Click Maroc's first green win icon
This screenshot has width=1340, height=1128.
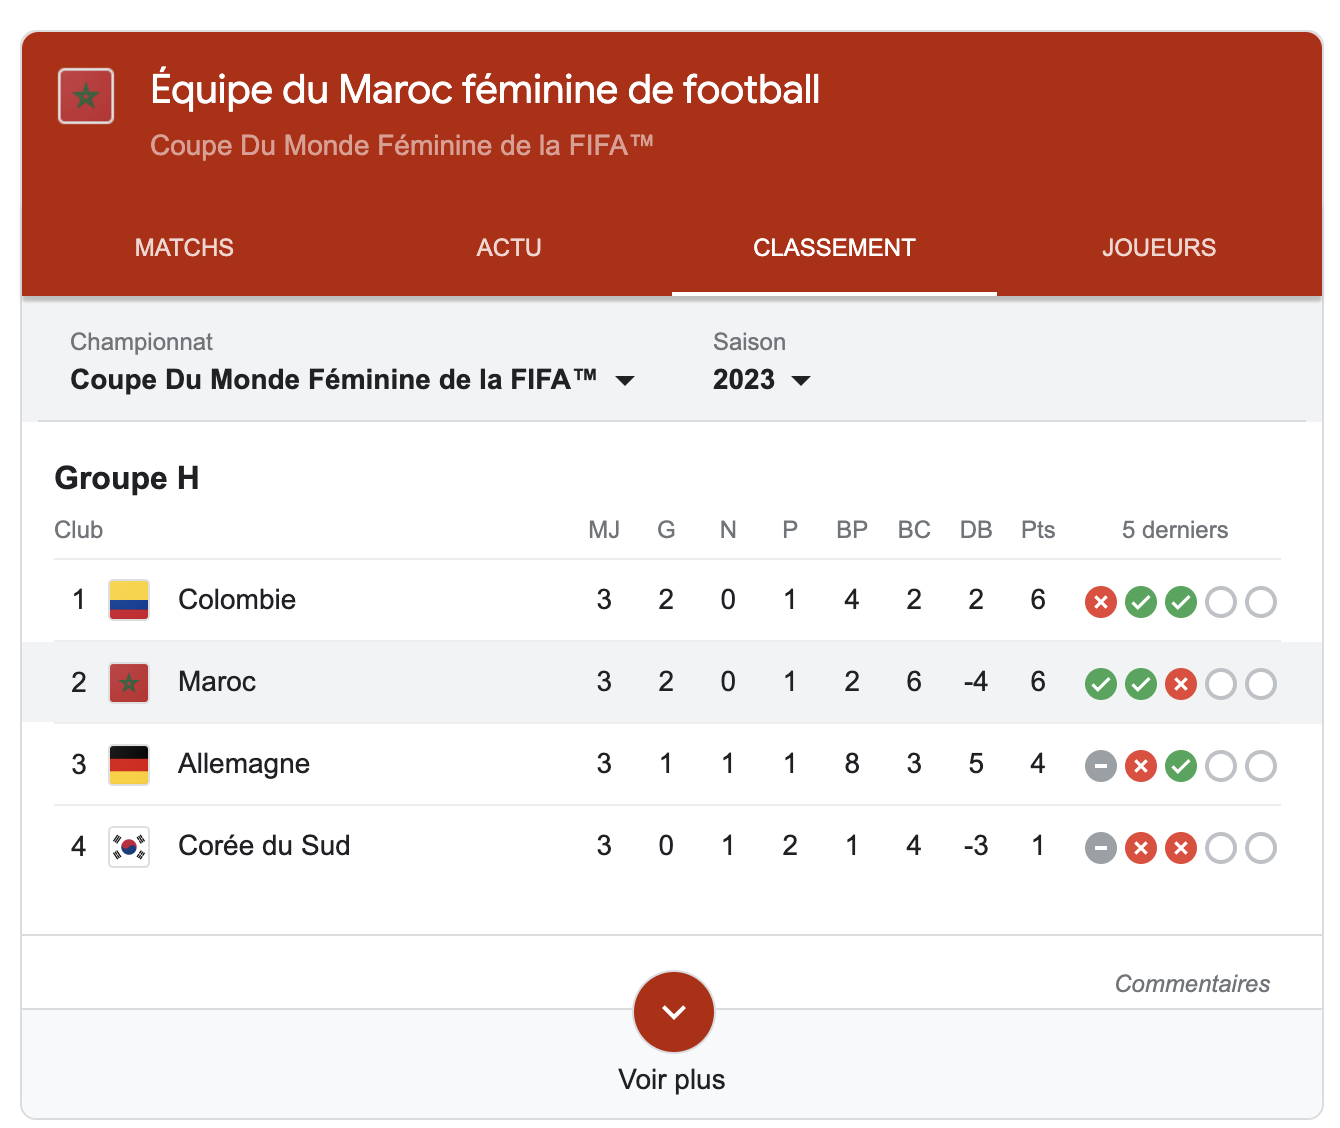[x=1101, y=684]
